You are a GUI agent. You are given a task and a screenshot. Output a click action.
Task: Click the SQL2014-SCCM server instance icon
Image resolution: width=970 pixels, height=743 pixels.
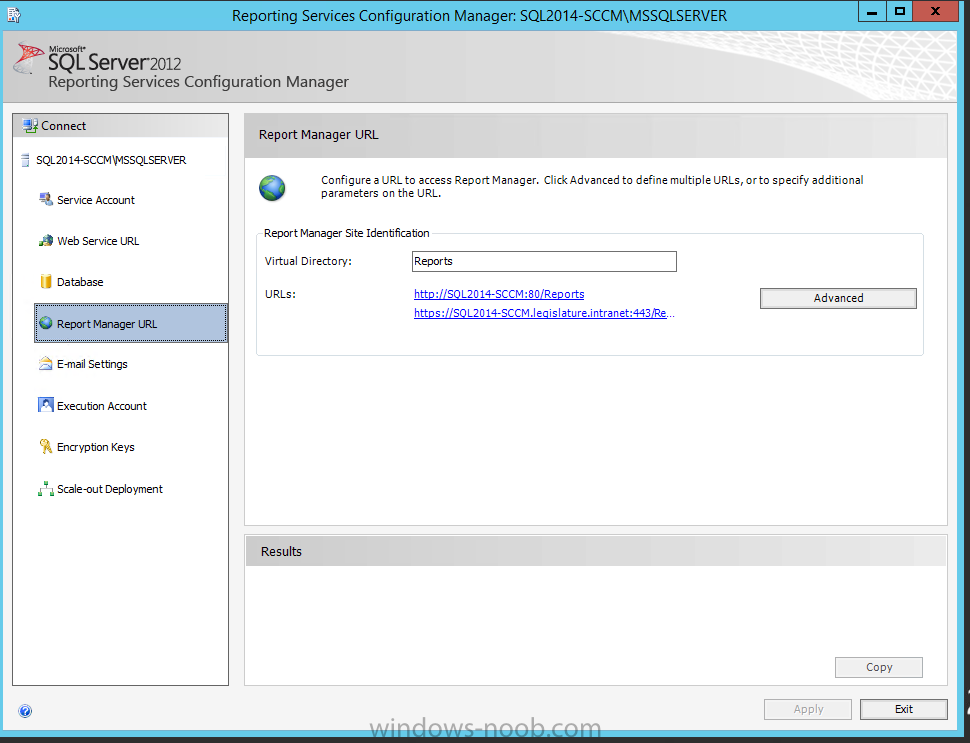pyautogui.click(x=25, y=160)
